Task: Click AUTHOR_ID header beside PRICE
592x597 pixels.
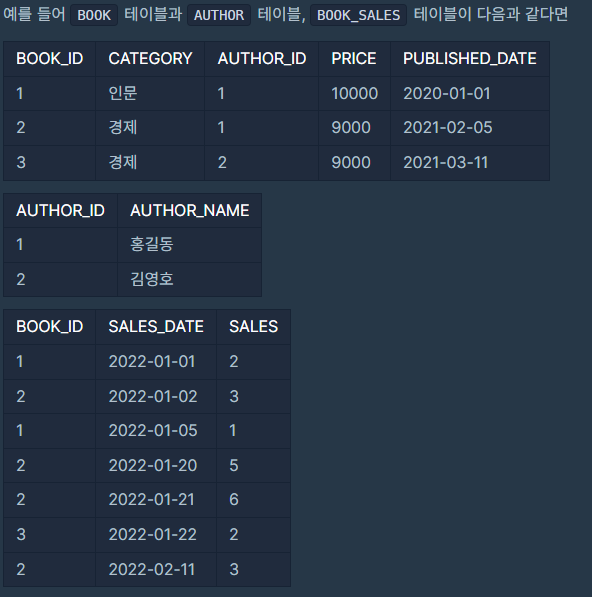Action: (262, 59)
